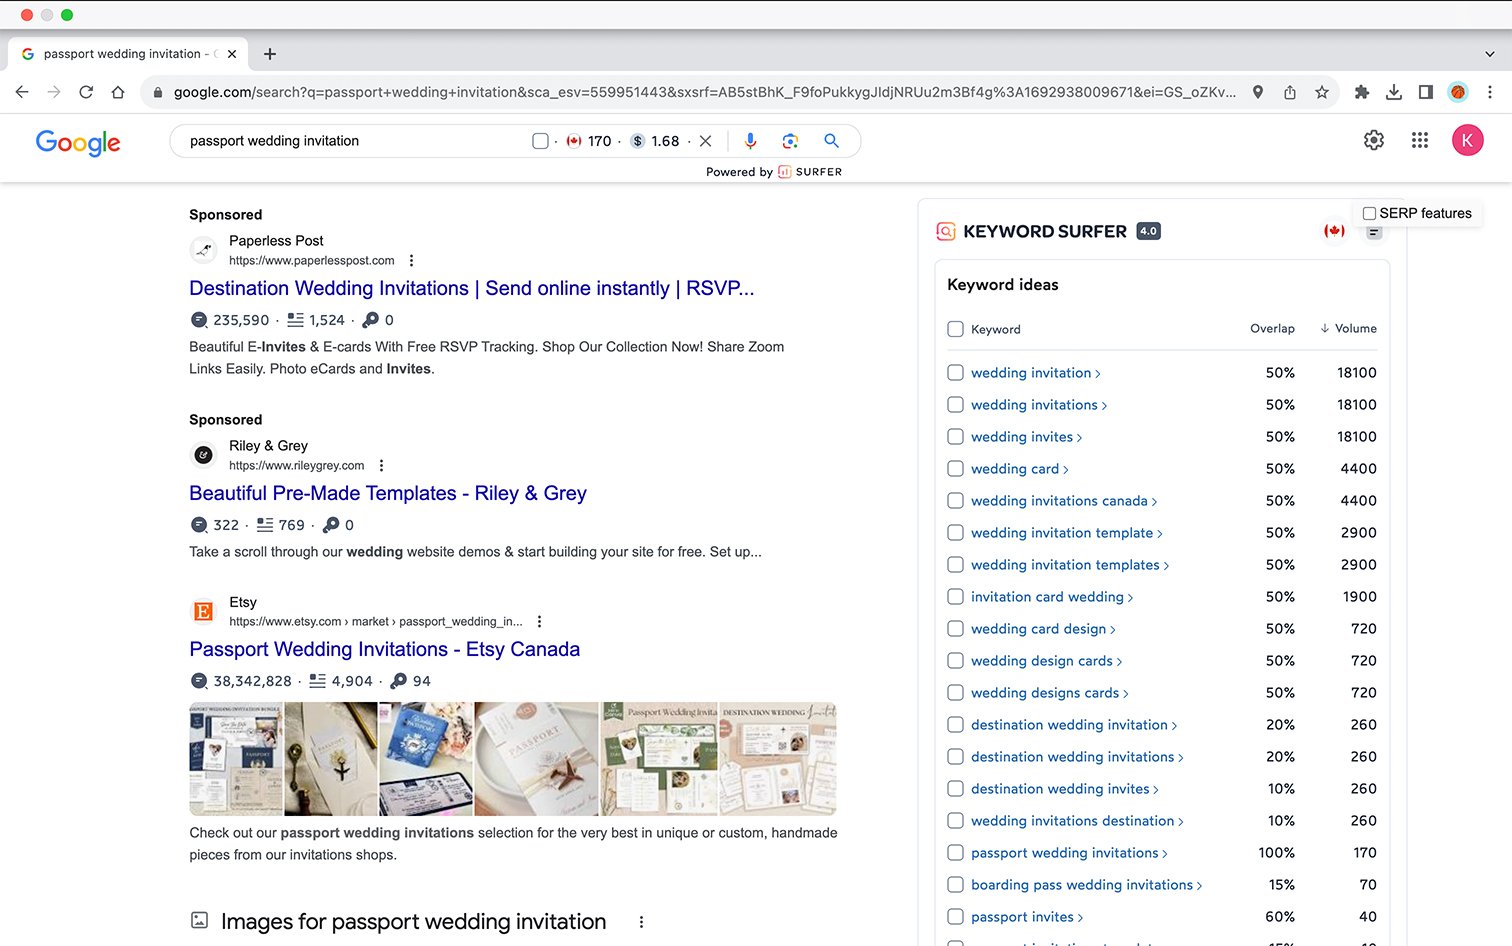Sort keyword ideas by Overlap
This screenshot has height=946, width=1512.
pyautogui.click(x=1272, y=328)
